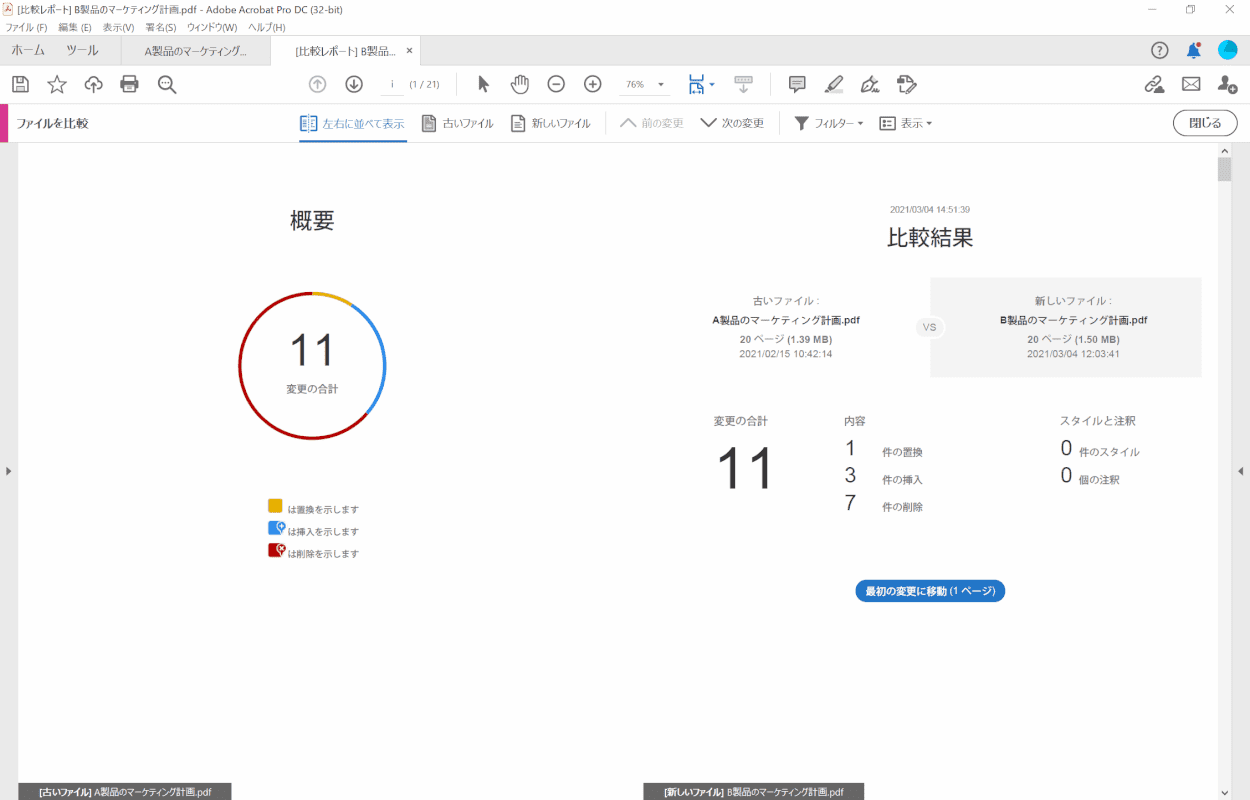1250x800 pixels.
Task: Click 次の変更 next change button
Action: point(732,123)
